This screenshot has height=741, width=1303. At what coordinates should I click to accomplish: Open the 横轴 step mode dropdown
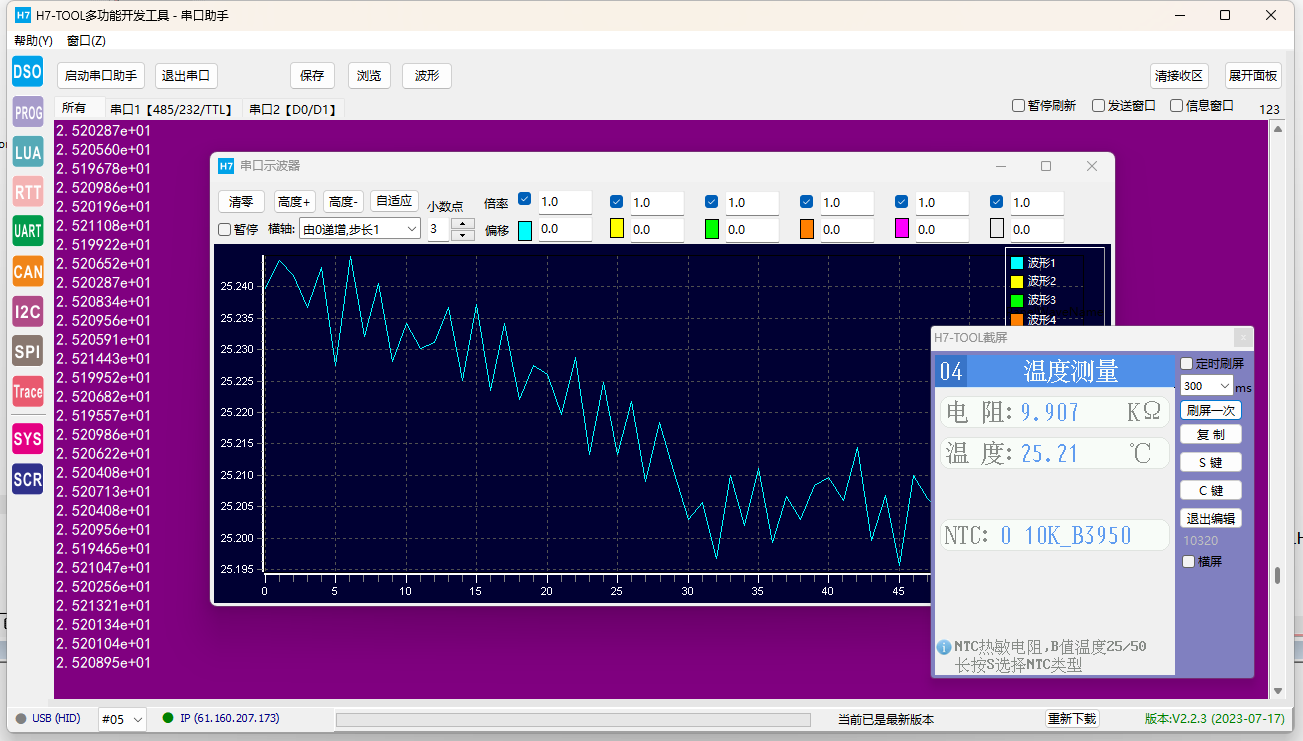point(360,229)
